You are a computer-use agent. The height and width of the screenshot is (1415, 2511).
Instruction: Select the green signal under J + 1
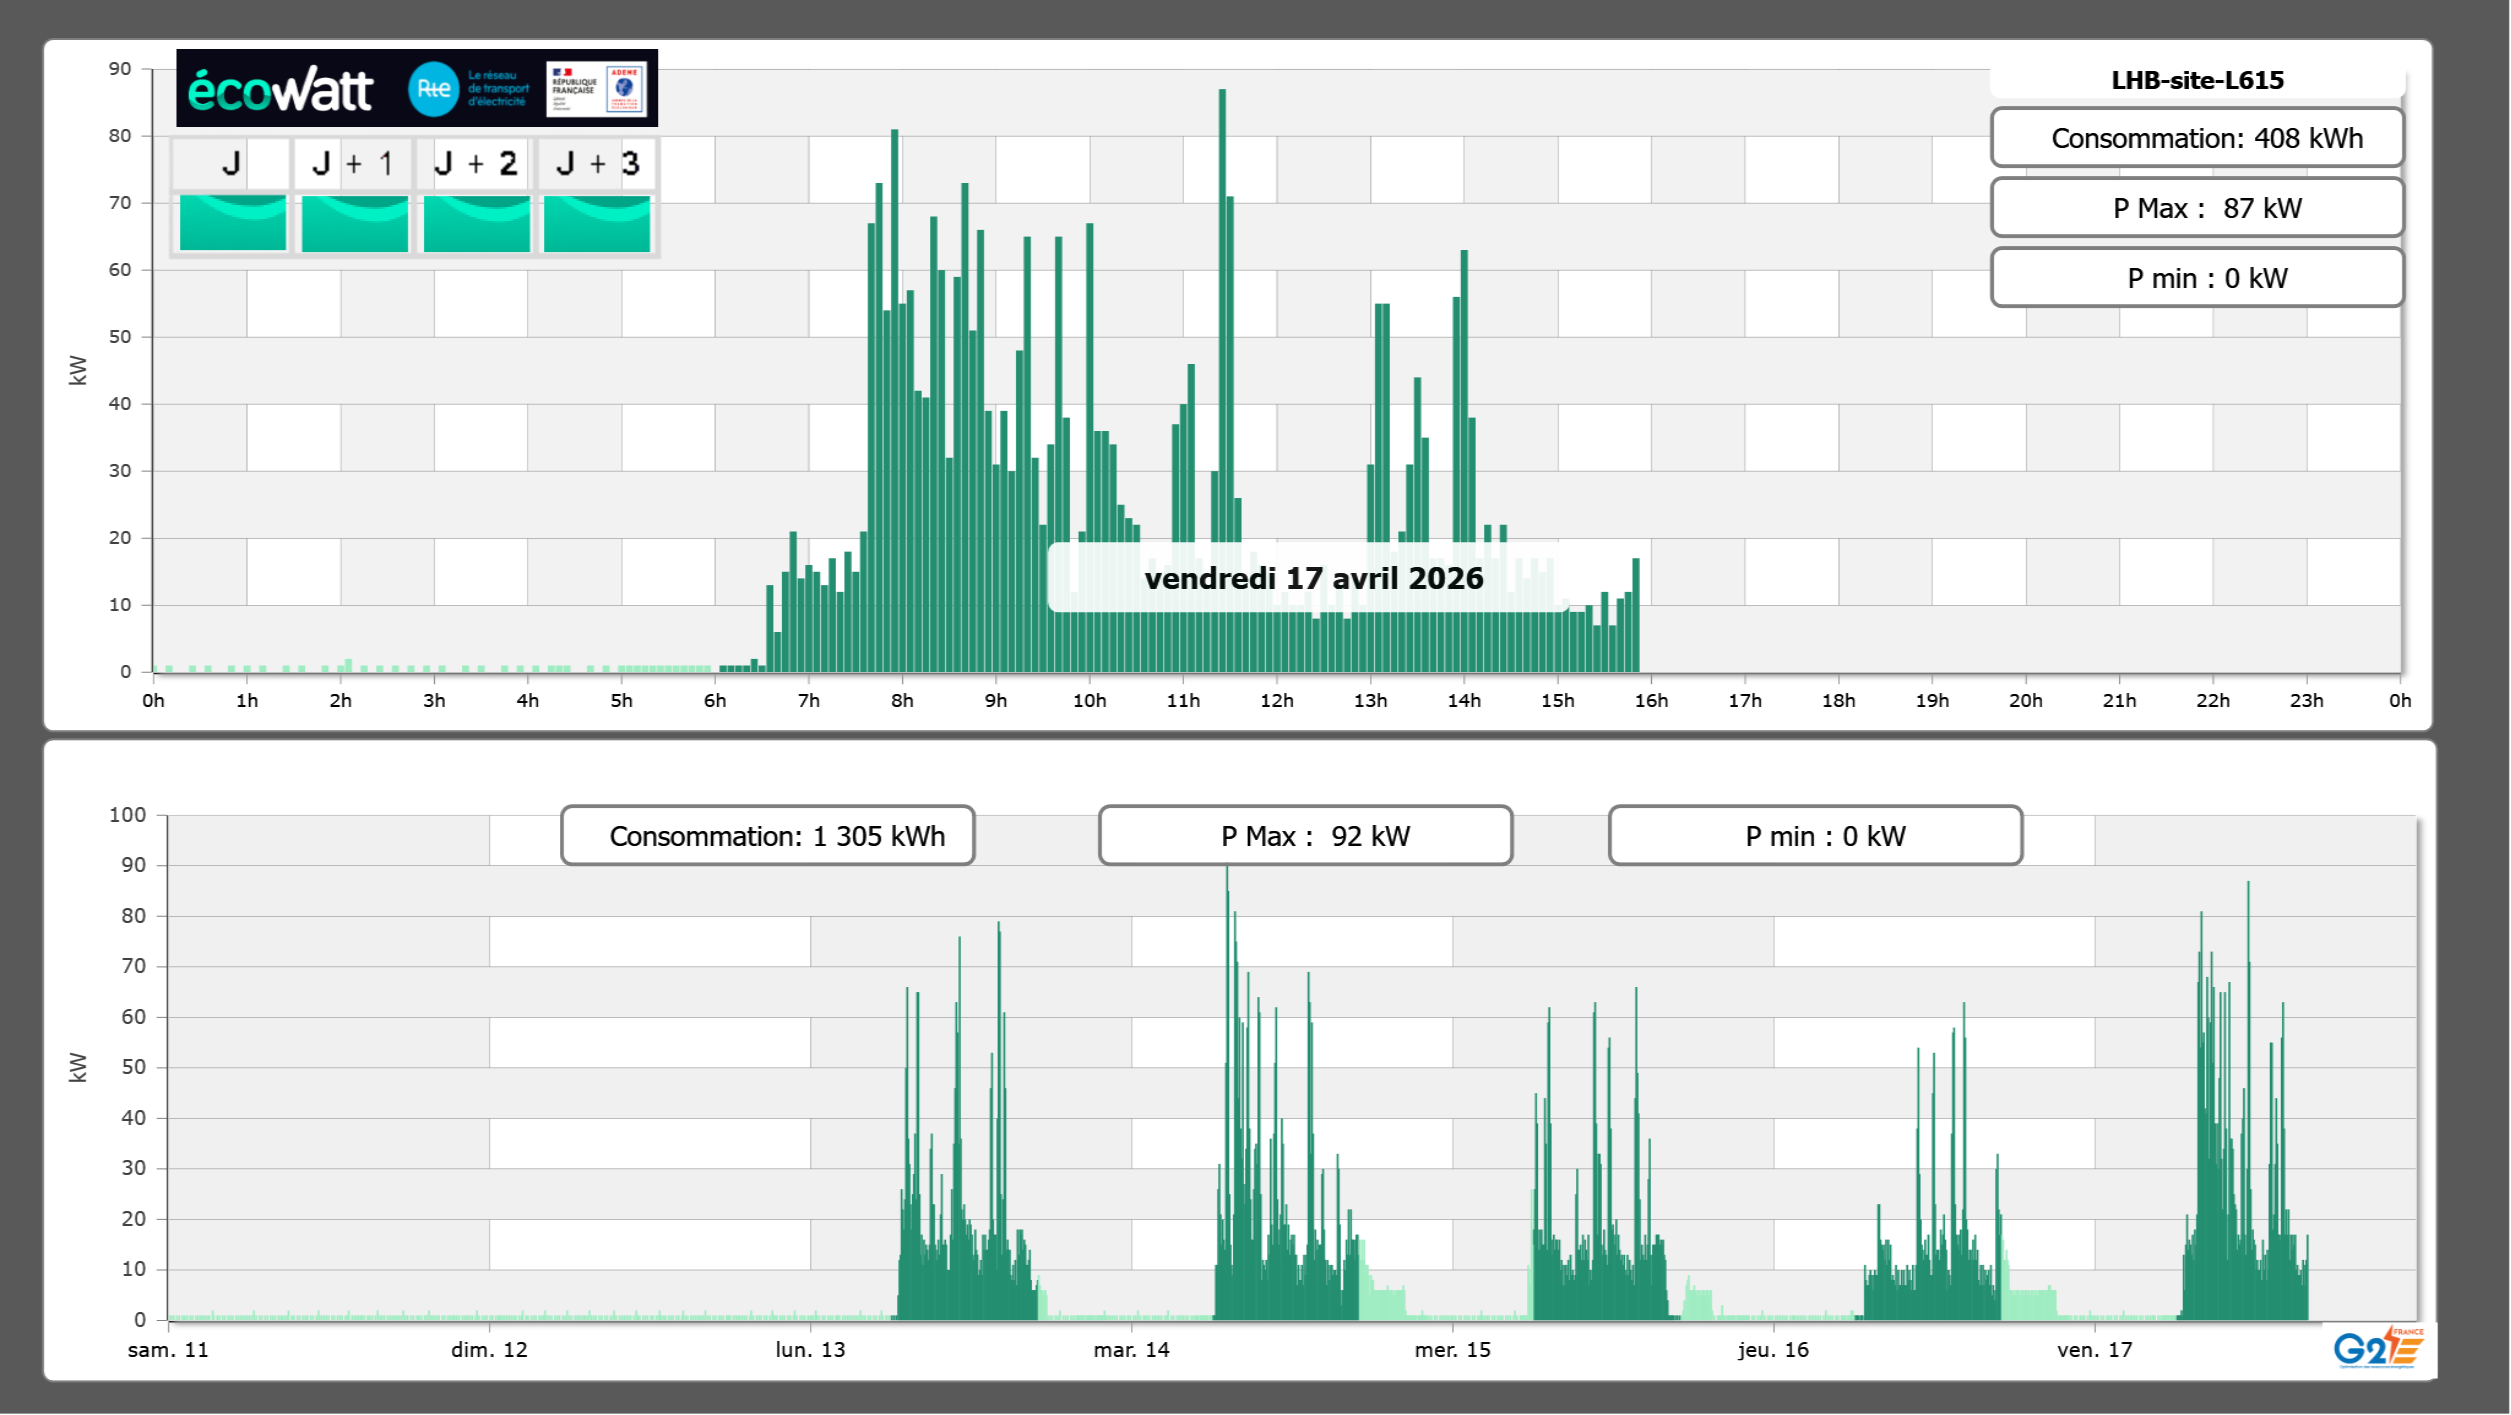click(354, 223)
